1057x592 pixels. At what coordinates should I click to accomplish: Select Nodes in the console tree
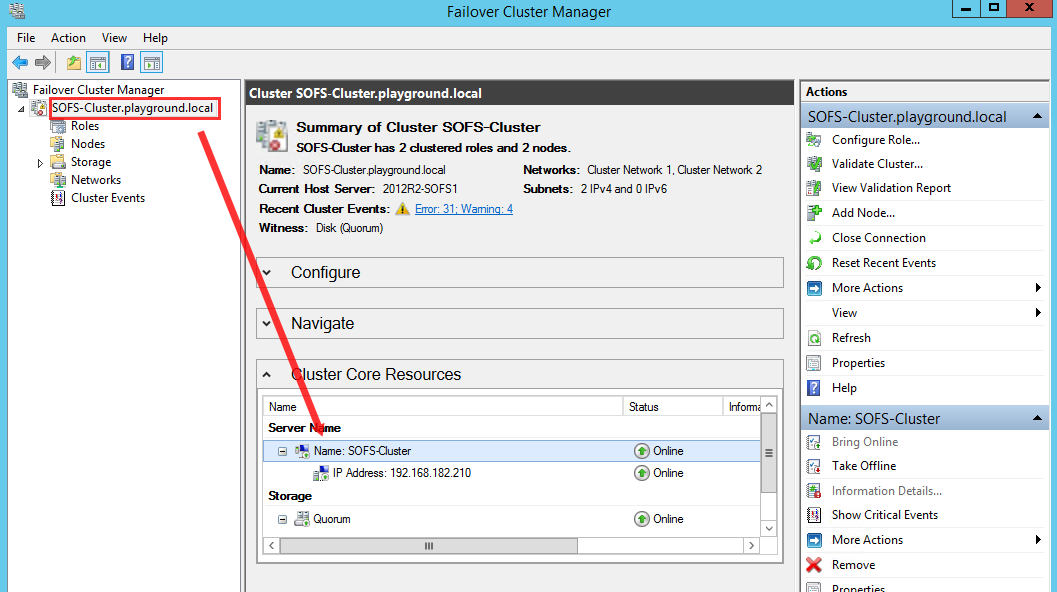tap(88, 144)
